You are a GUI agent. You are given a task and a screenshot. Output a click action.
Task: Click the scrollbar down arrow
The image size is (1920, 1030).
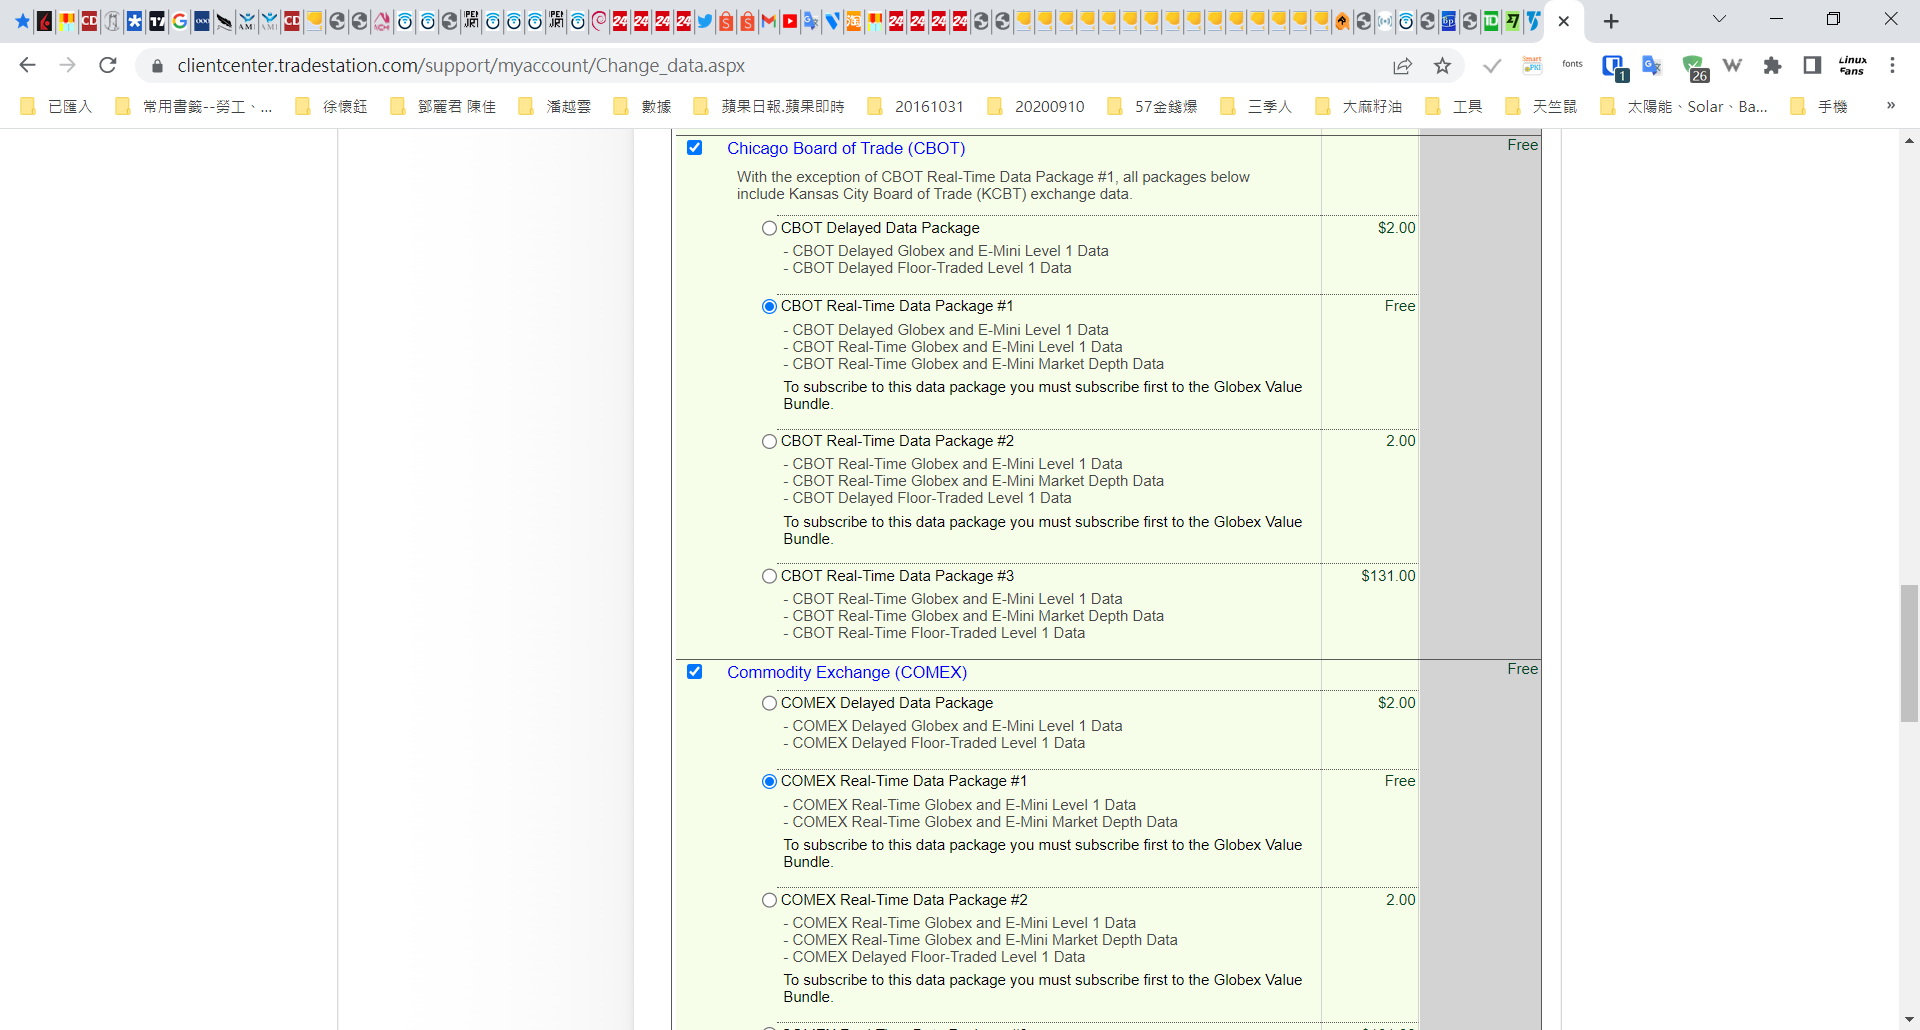(x=1909, y=1020)
